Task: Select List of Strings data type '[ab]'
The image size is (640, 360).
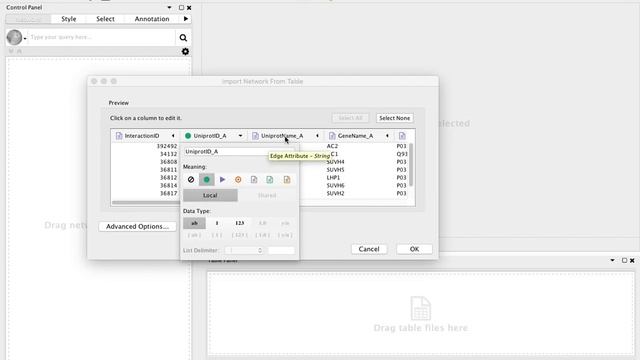Action: tap(194, 235)
